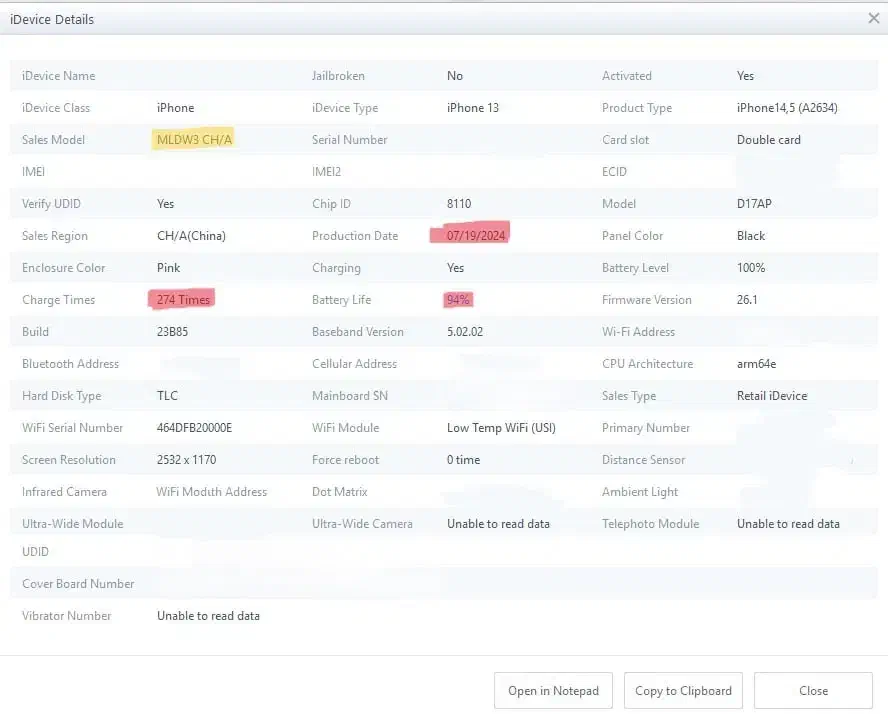The height and width of the screenshot is (714, 888).
Task: Select the 274 Times charge count
Action: point(184,300)
